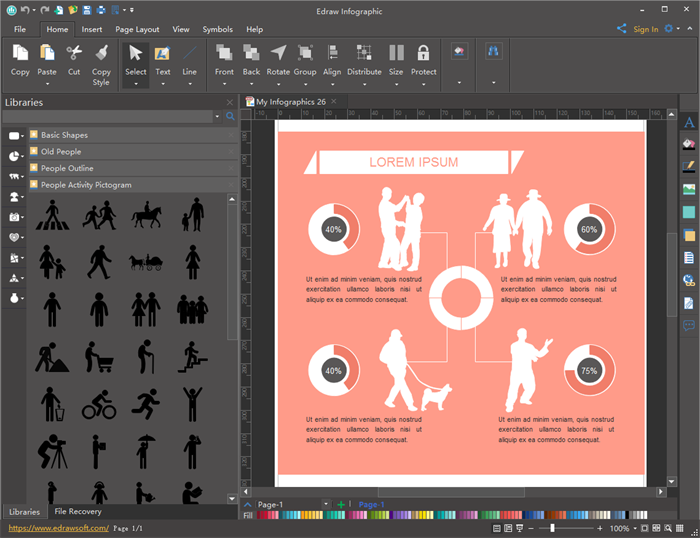Screen dimensions: 700x538
Task: Open the Page Layout ribbon tab
Action: [137, 30]
